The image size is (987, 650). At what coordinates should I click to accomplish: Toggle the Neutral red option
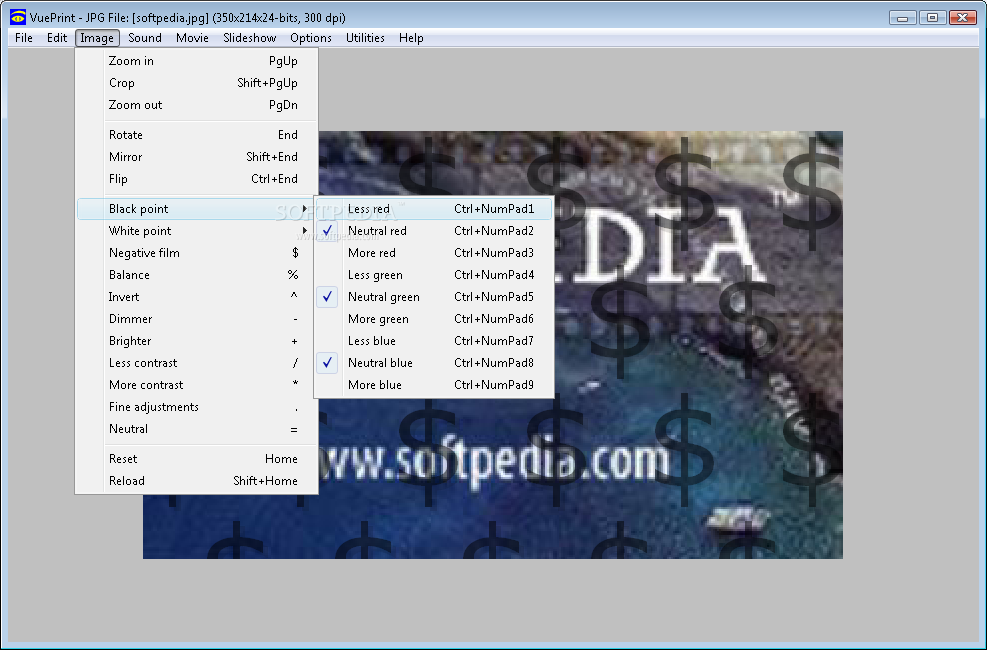pos(434,231)
